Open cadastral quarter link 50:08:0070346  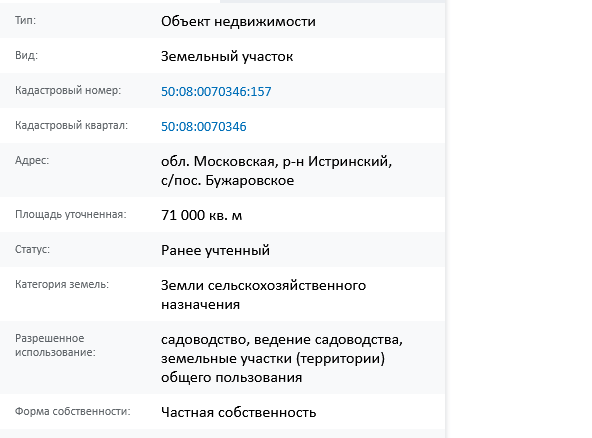[204, 126]
